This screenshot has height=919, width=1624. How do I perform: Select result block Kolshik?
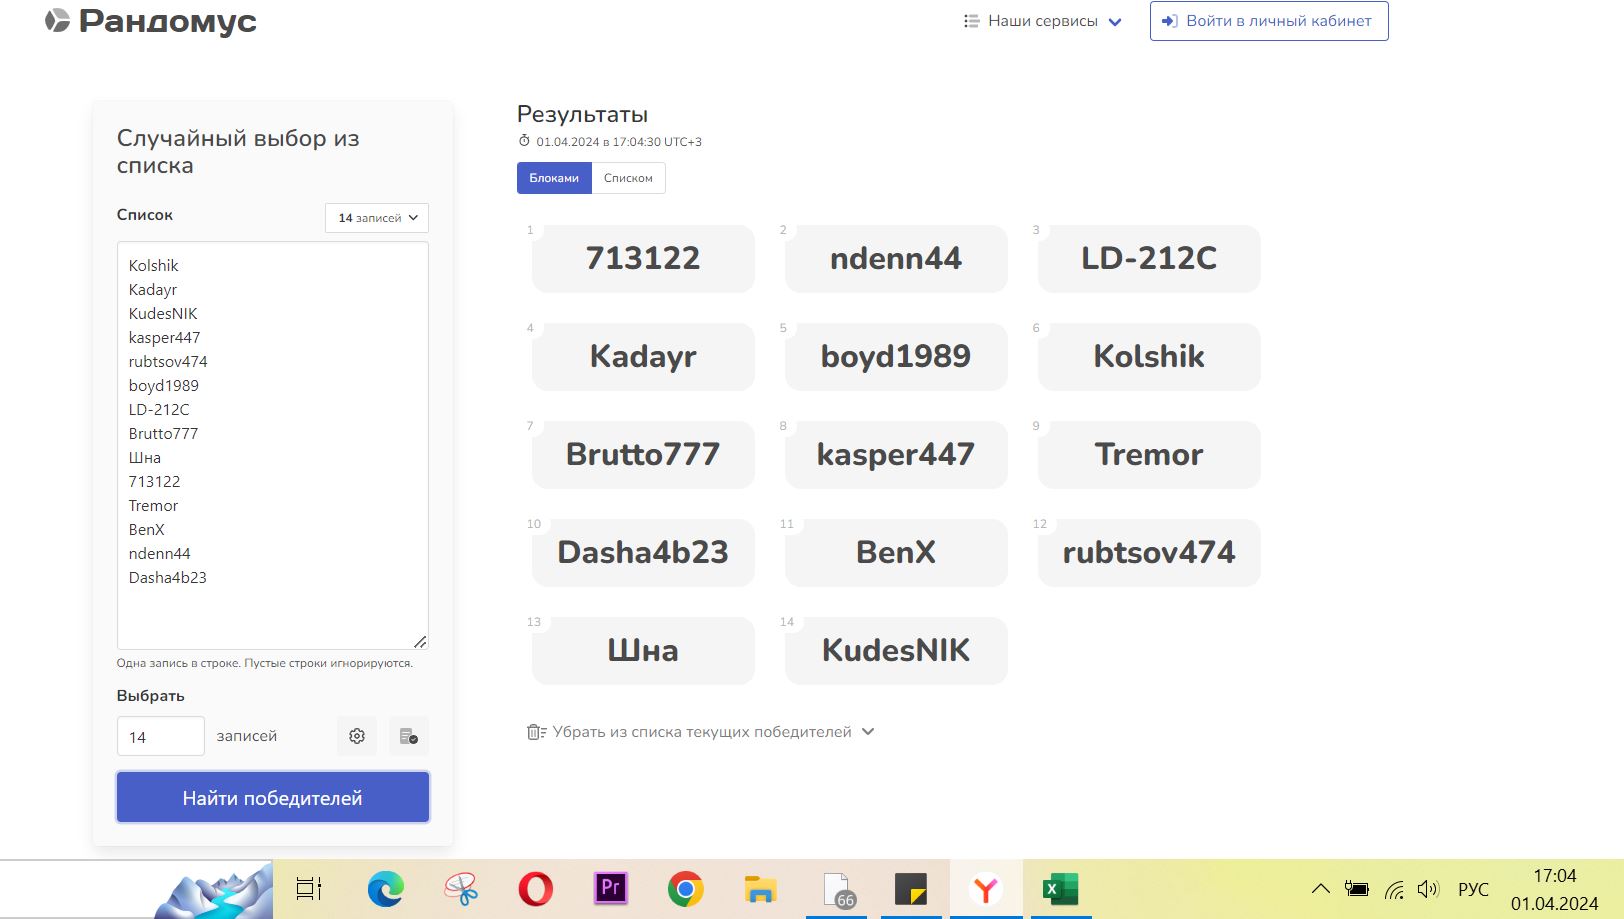tap(1149, 357)
